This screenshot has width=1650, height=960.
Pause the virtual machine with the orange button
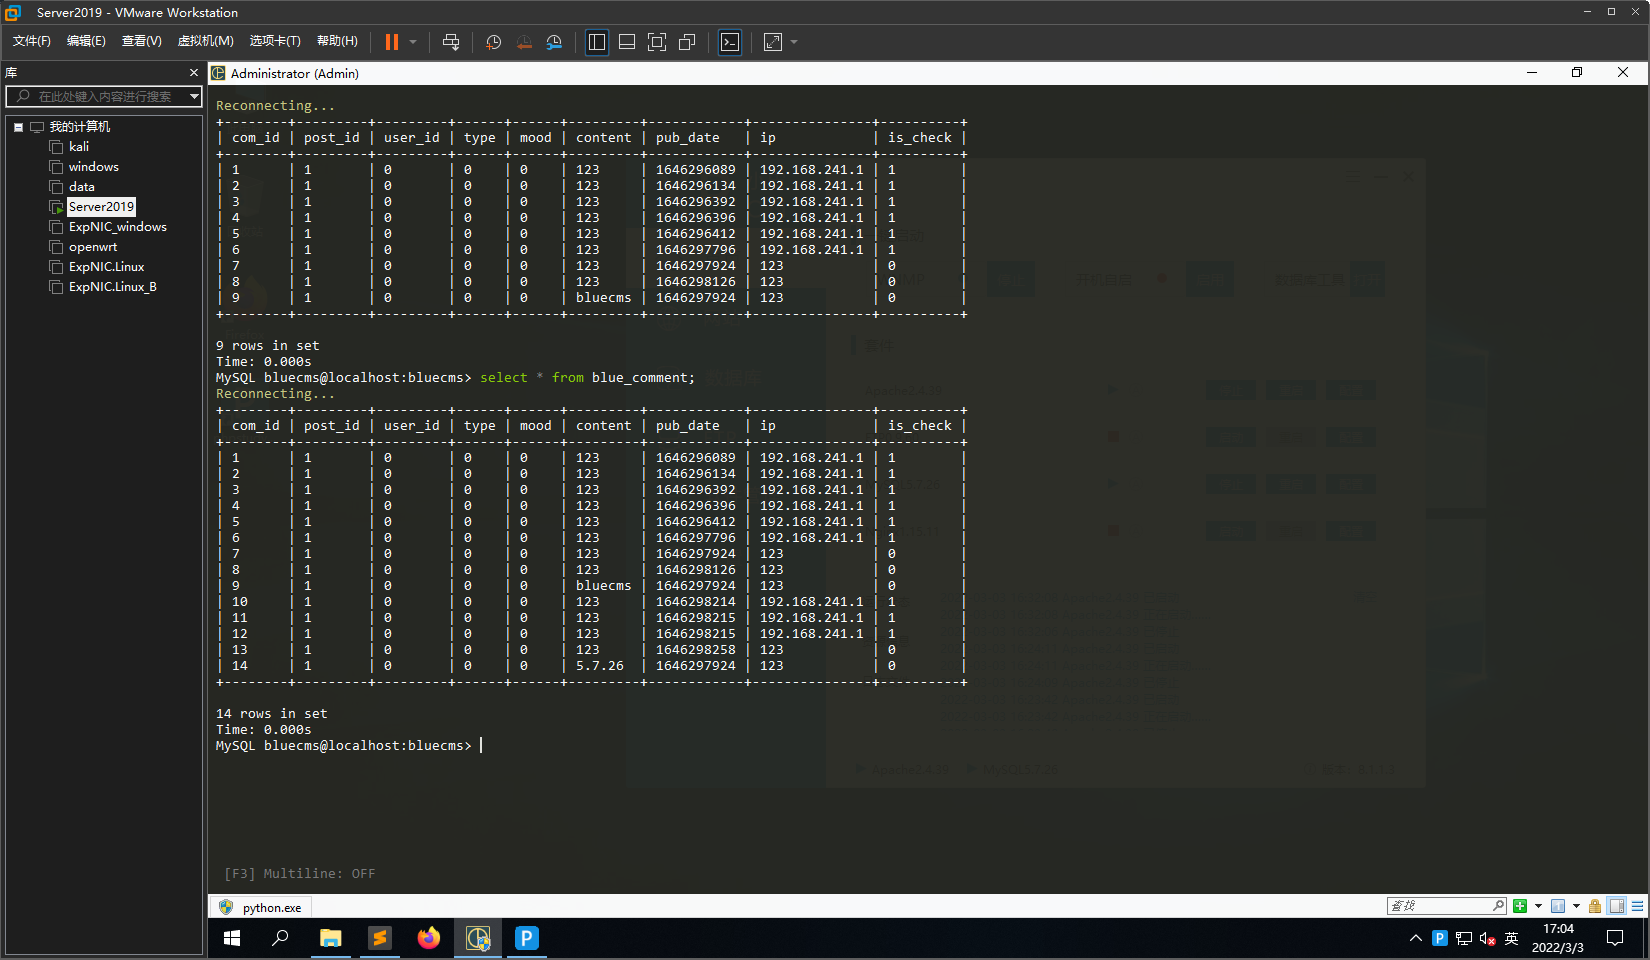(x=392, y=42)
